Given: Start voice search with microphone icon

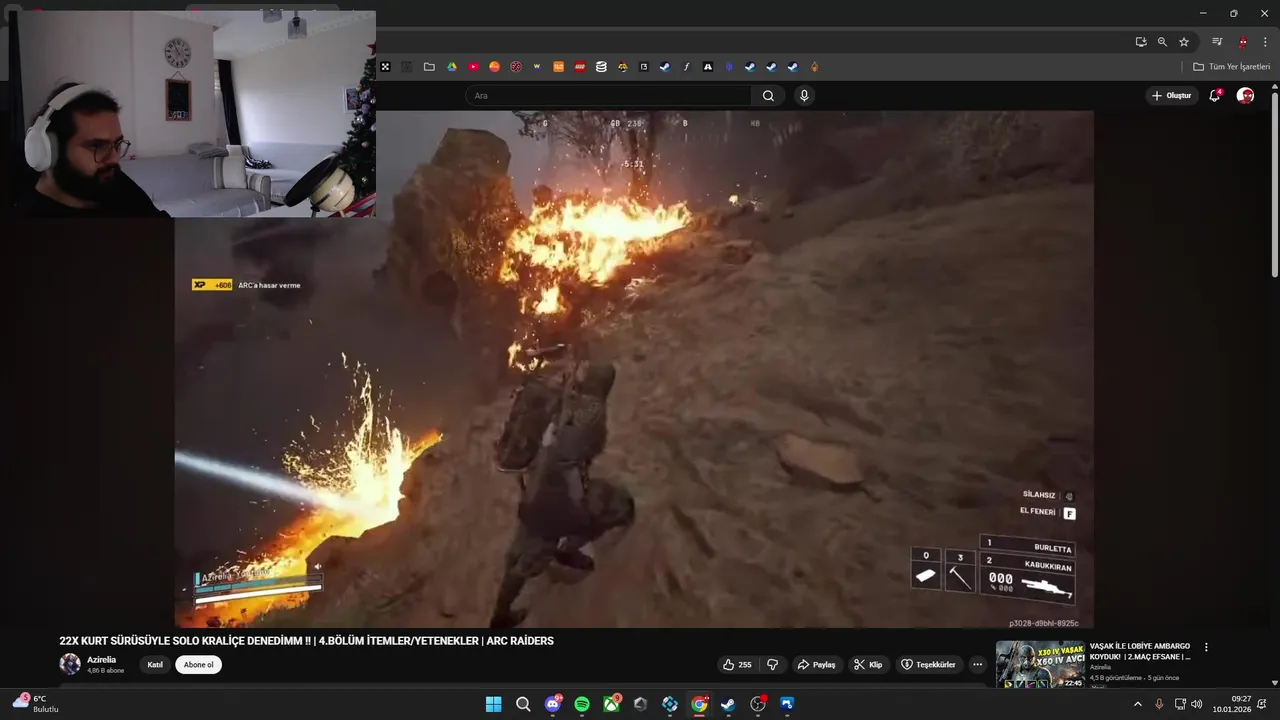Looking at the screenshot, I should [804, 96].
